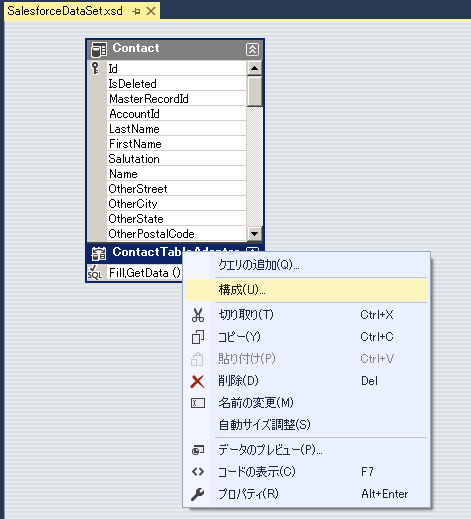Select コピー(Y) menu entry
Screen dimensions: 471x519
coord(307,337)
